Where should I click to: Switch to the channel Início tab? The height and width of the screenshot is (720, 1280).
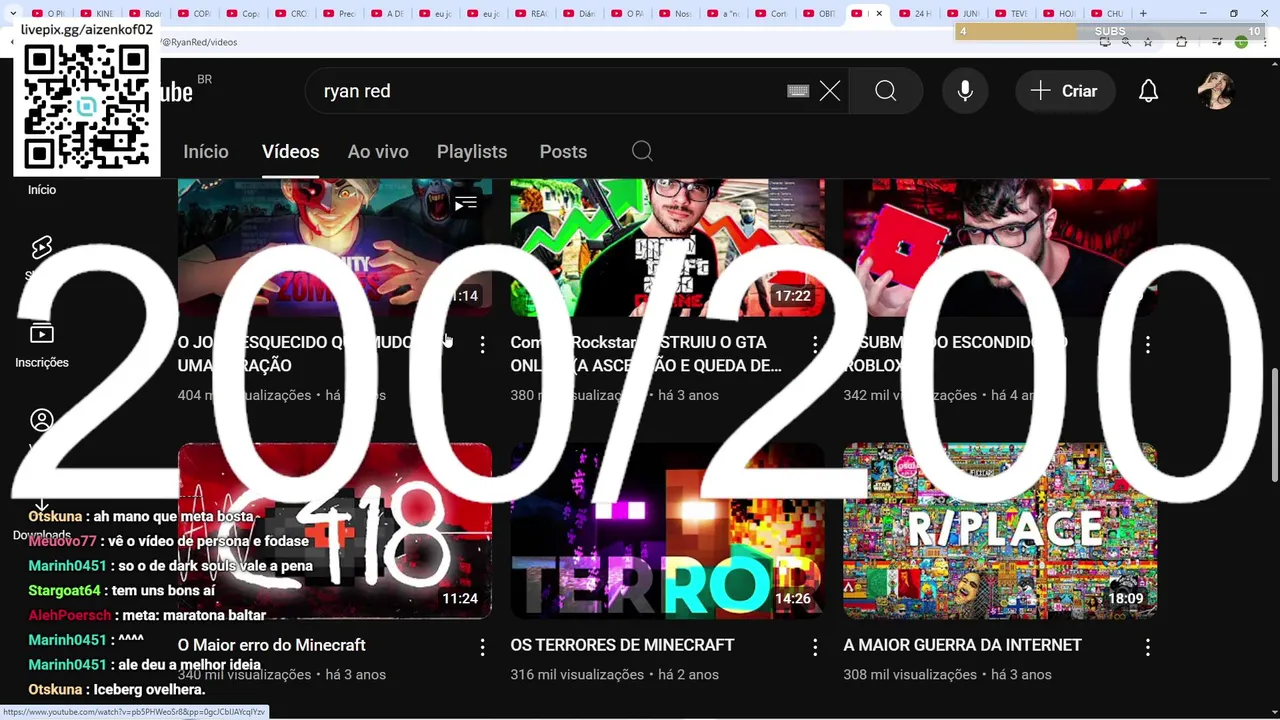click(x=206, y=151)
